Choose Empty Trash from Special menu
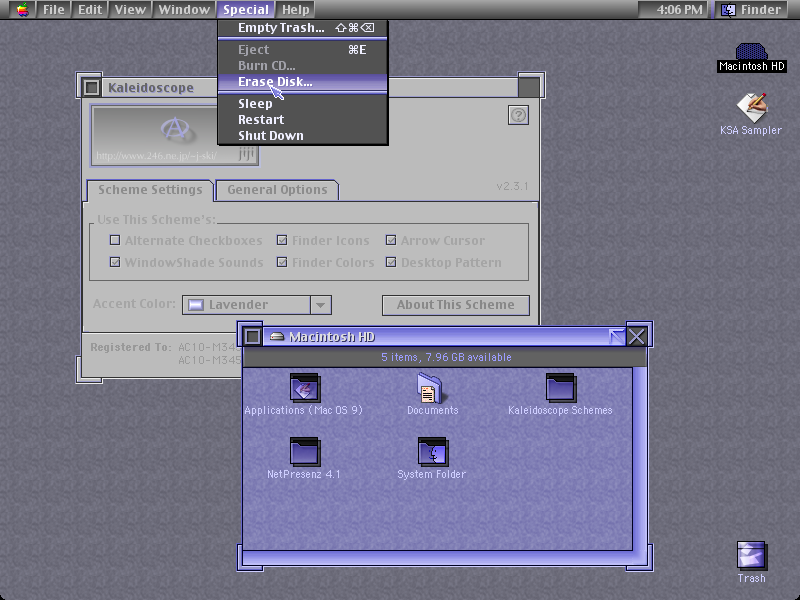This screenshot has height=600, width=800. 303,28
